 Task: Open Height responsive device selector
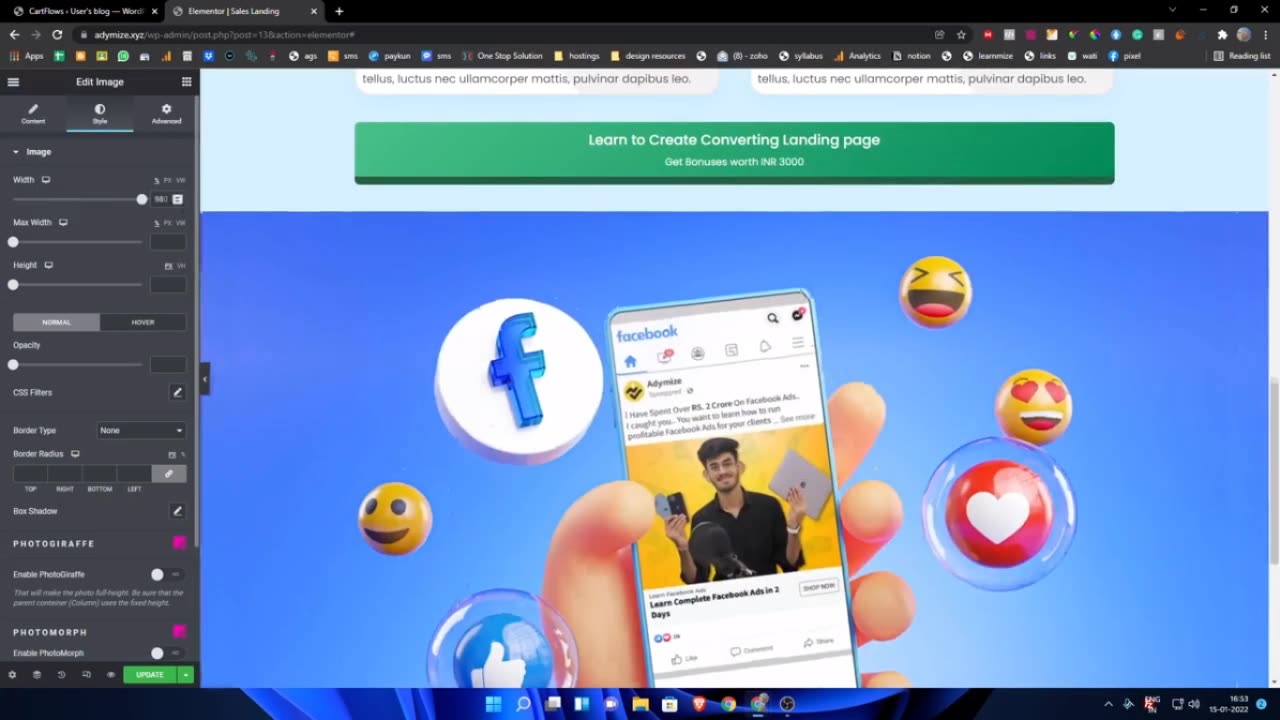tap(48, 265)
